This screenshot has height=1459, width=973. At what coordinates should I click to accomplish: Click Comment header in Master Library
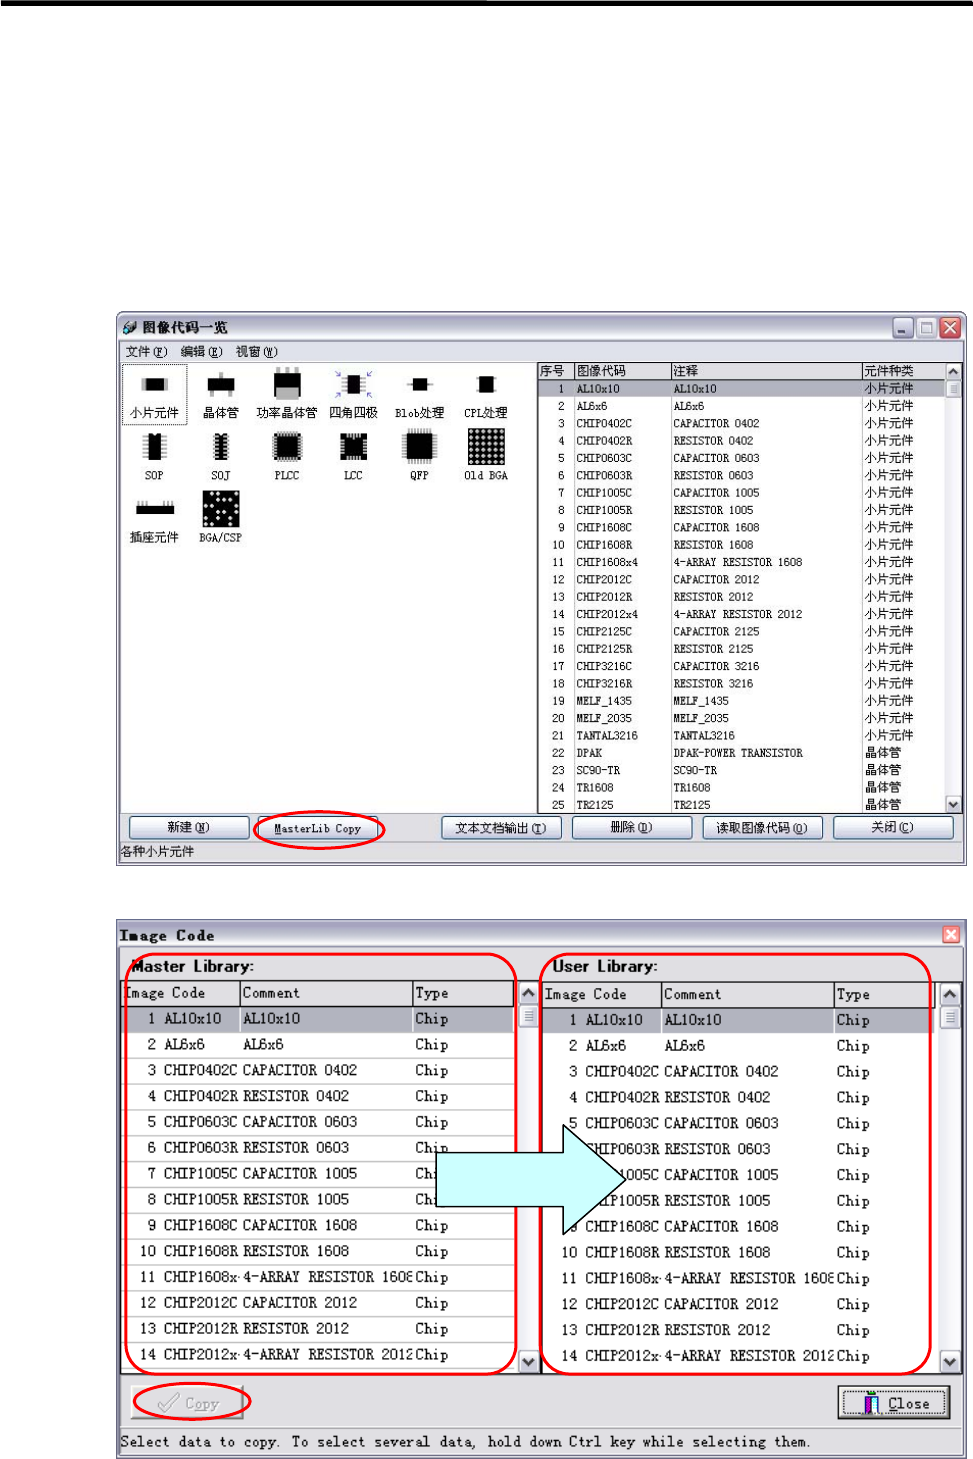pos(327,993)
